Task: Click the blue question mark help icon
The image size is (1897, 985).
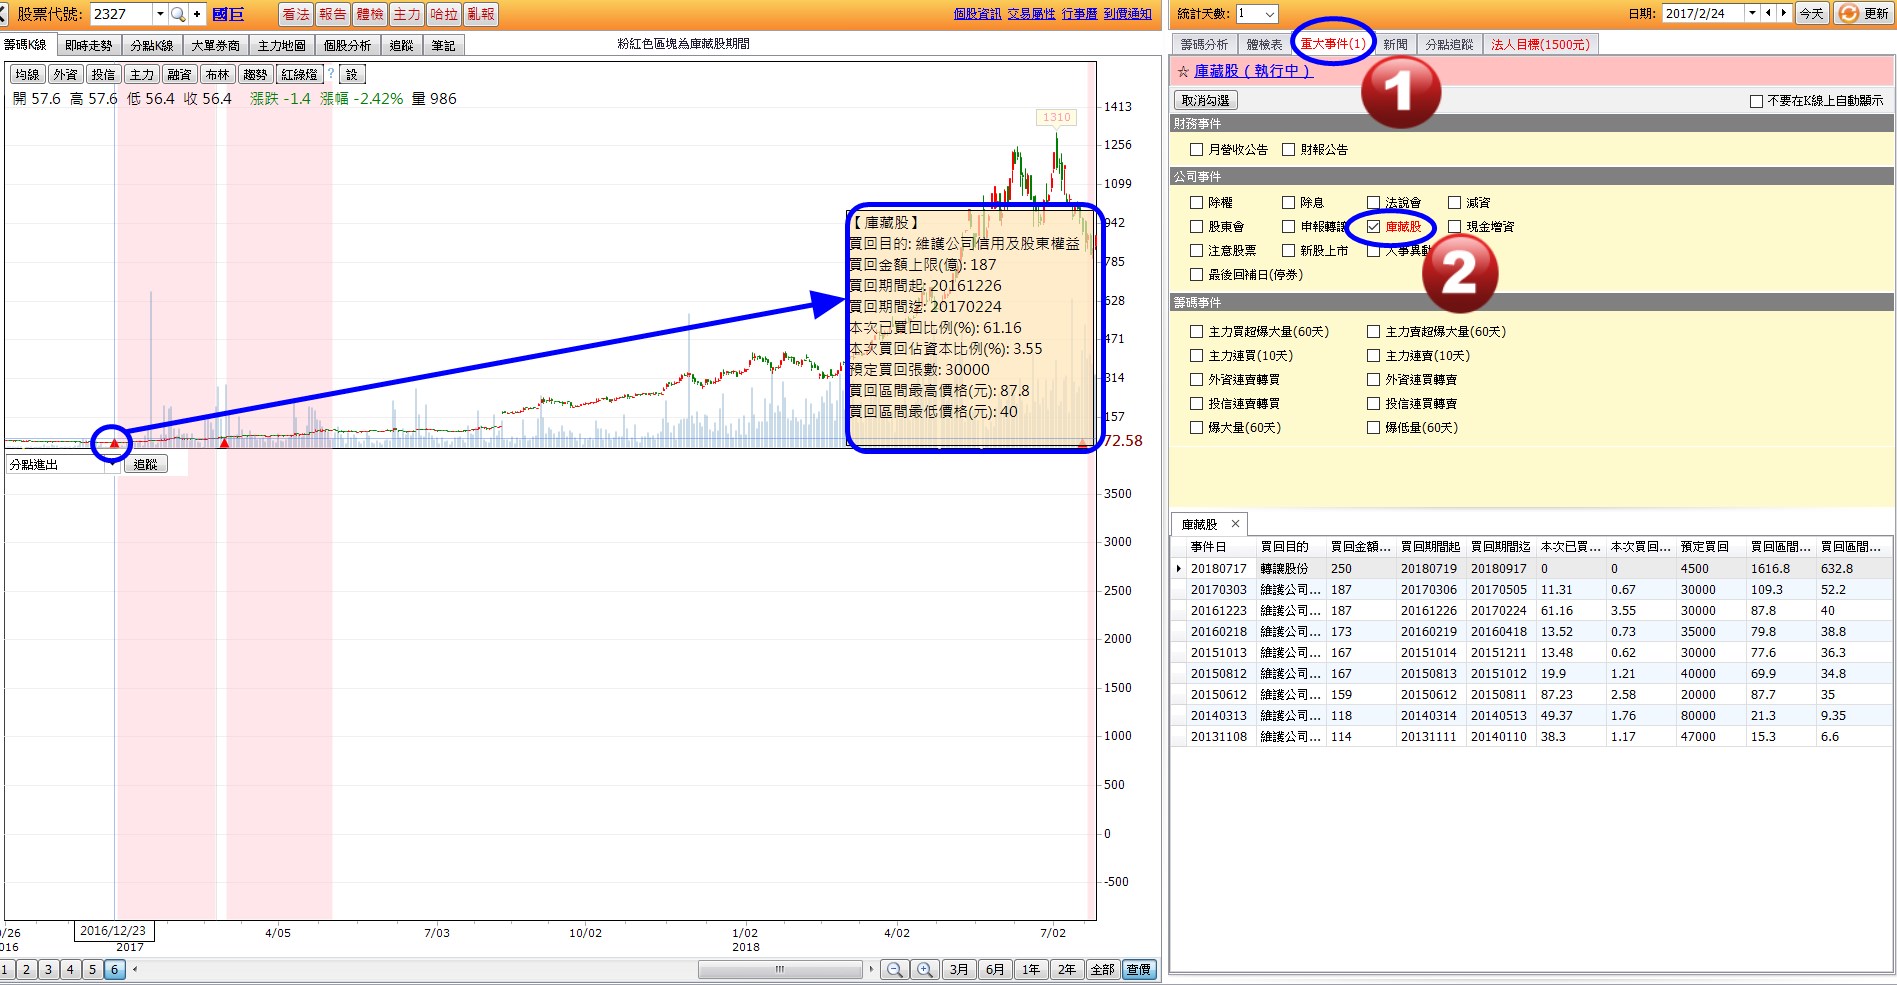Action: [331, 74]
